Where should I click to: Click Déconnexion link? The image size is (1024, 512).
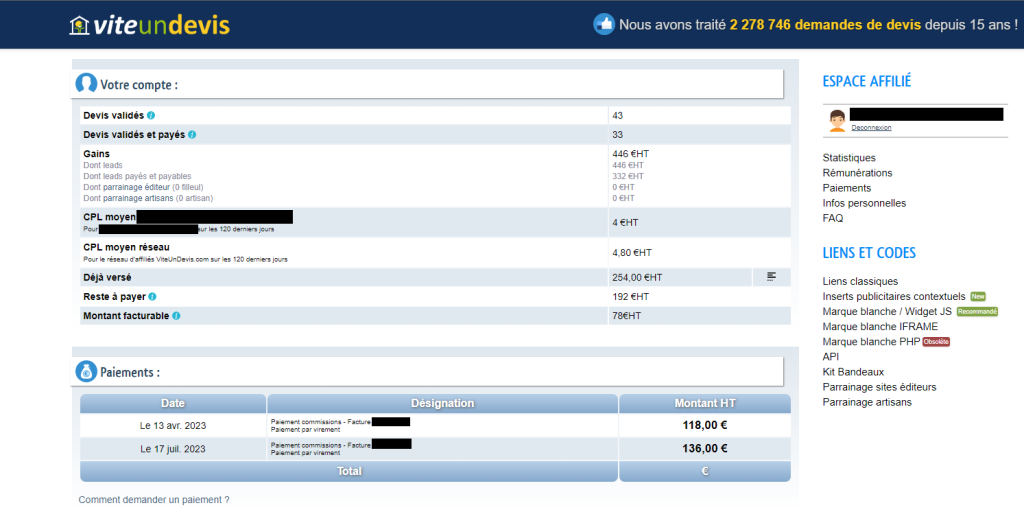(871, 128)
